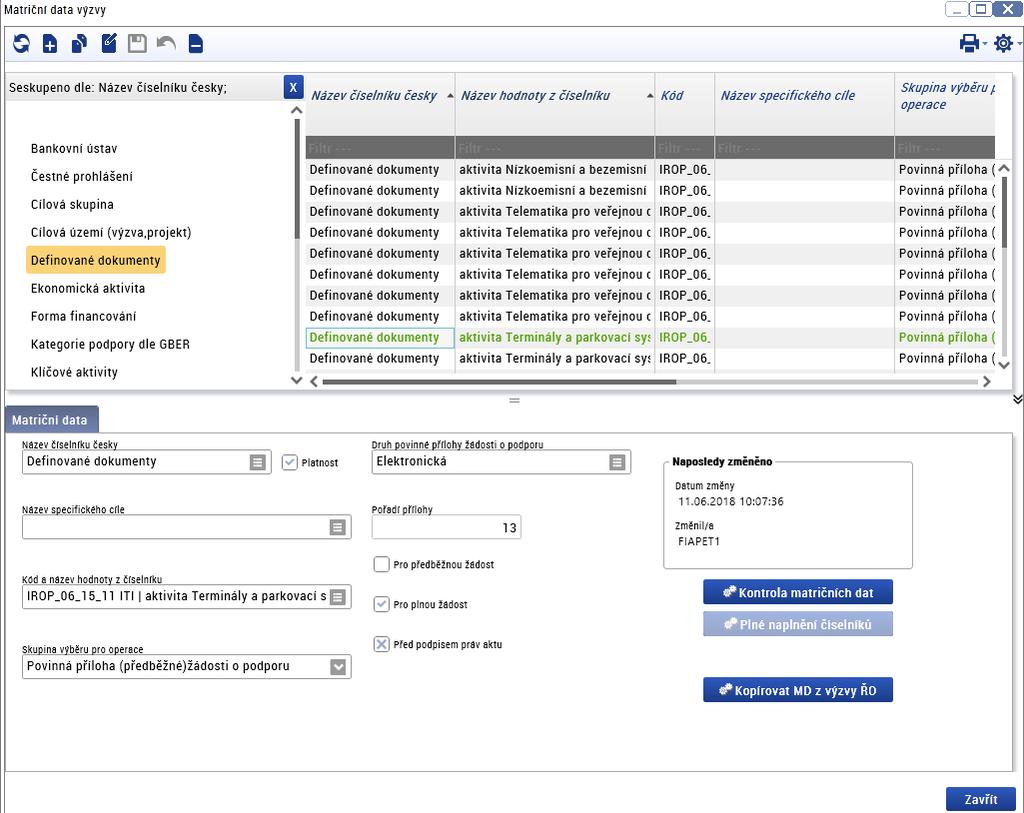Image resolution: width=1024 pixels, height=813 pixels.
Task: Click the Kód column header
Action: (x=684, y=95)
